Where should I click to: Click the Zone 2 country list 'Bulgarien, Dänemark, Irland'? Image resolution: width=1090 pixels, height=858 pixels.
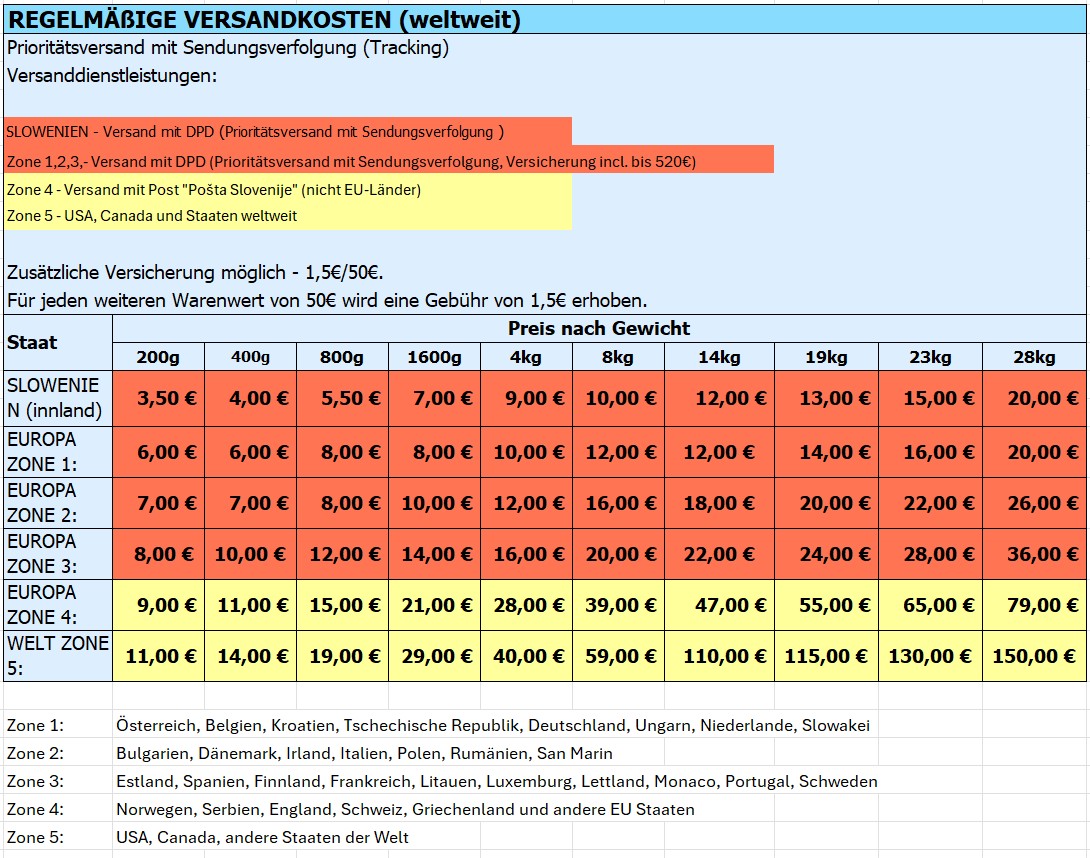tap(364, 753)
